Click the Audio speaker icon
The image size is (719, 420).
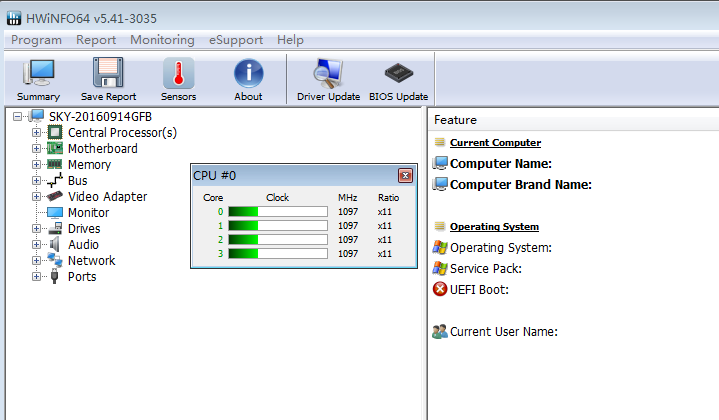55,244
